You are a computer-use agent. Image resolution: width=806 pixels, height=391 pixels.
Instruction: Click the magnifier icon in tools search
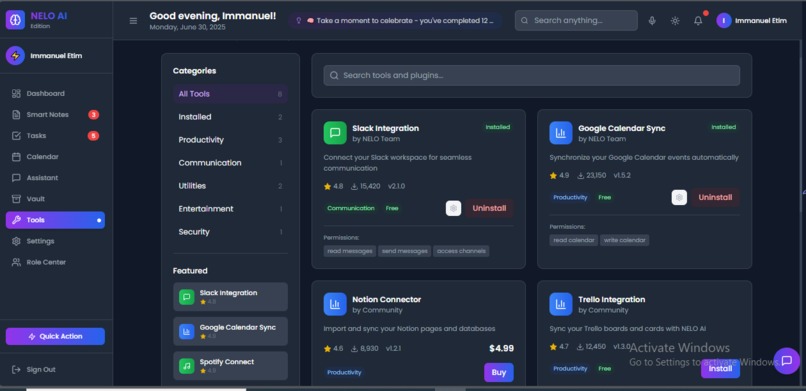334,76
